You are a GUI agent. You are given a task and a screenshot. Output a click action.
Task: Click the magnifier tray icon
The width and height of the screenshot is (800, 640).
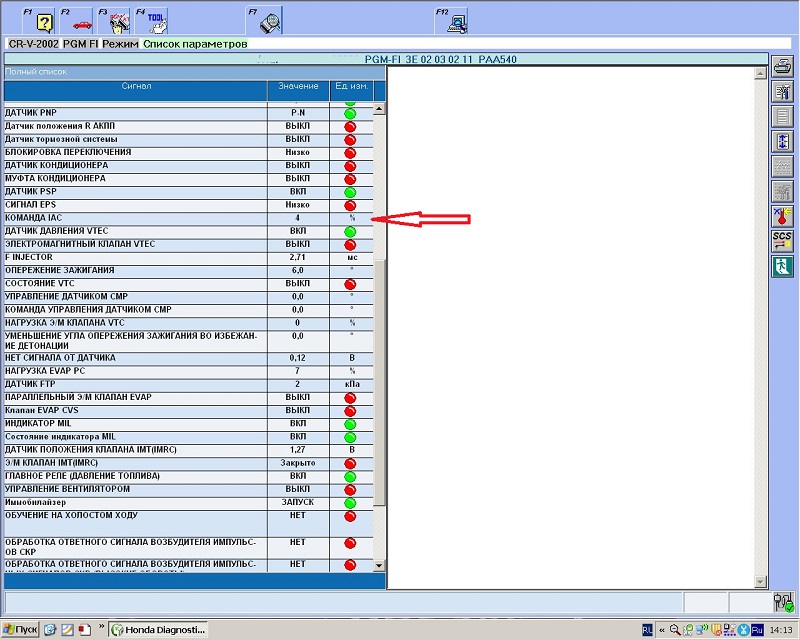pos(674,630)
